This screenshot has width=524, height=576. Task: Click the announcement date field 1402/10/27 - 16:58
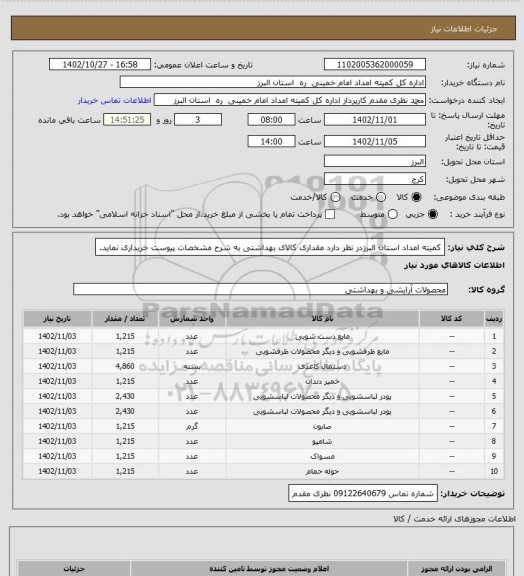coord(100,64)
